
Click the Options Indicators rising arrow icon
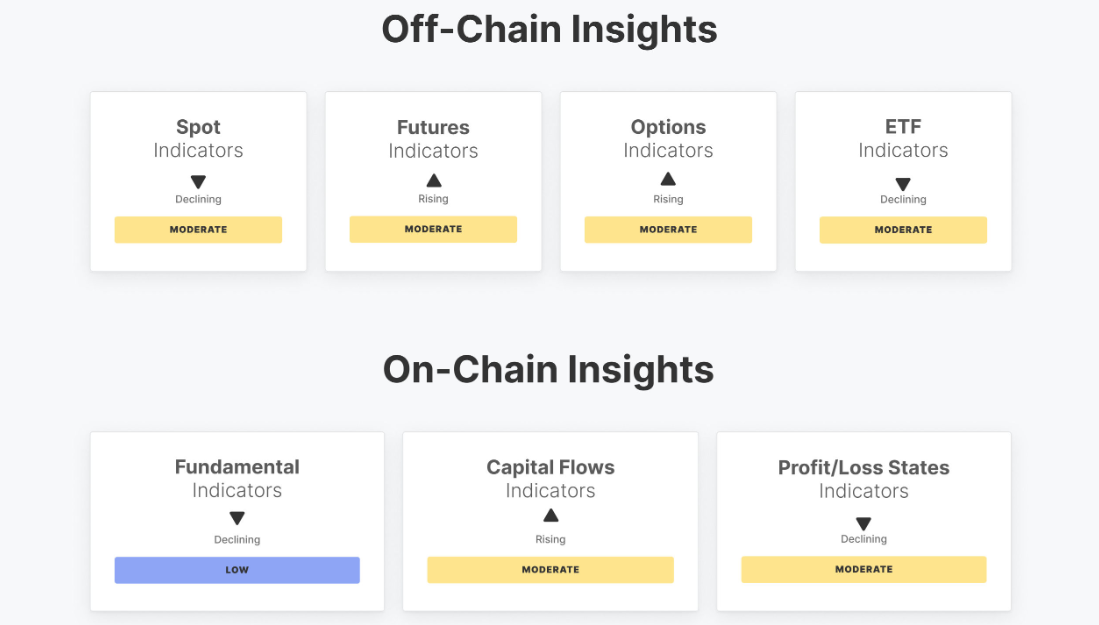[x=668, y=179]
